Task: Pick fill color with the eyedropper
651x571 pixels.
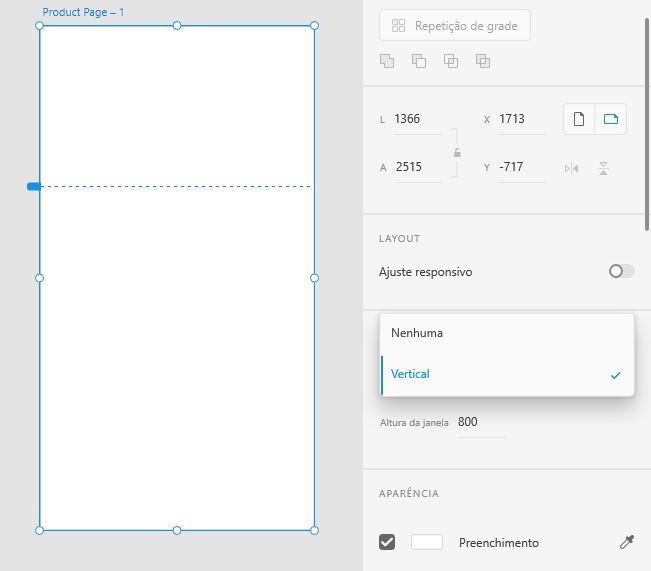Action: pos(627,542)
